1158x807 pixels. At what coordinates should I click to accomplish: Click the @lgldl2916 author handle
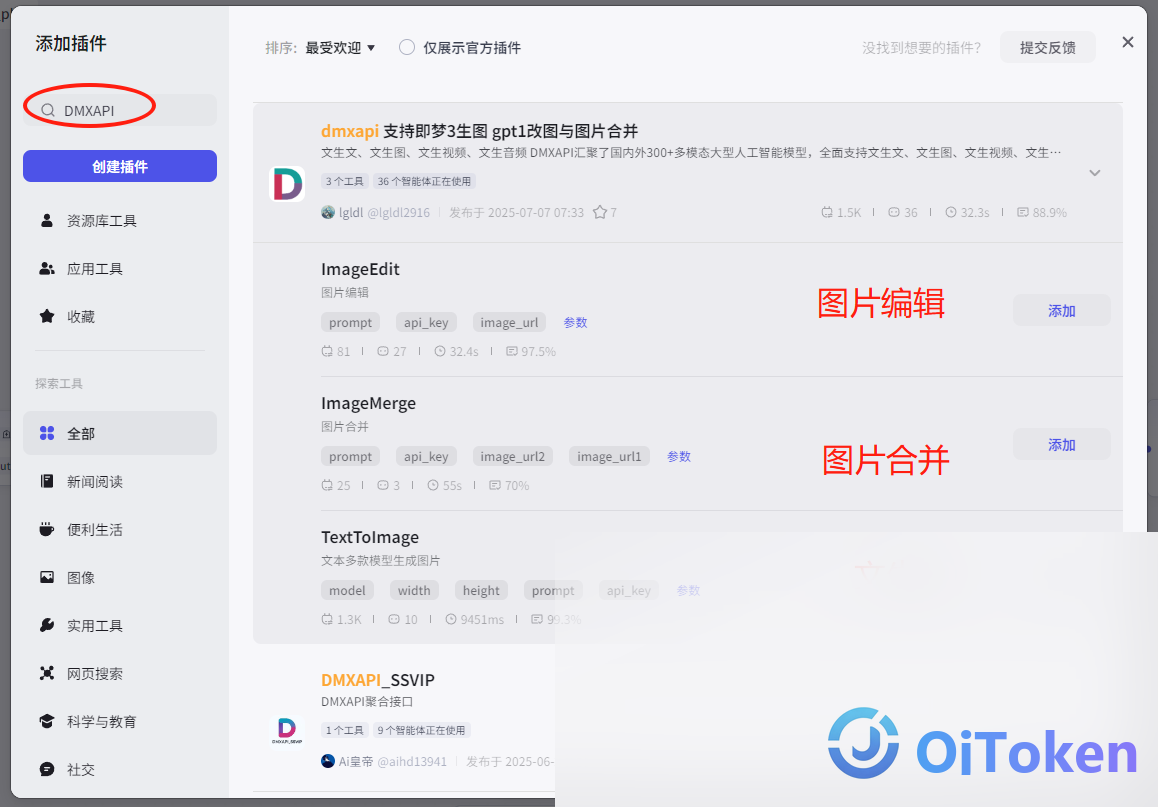[399, 213]
